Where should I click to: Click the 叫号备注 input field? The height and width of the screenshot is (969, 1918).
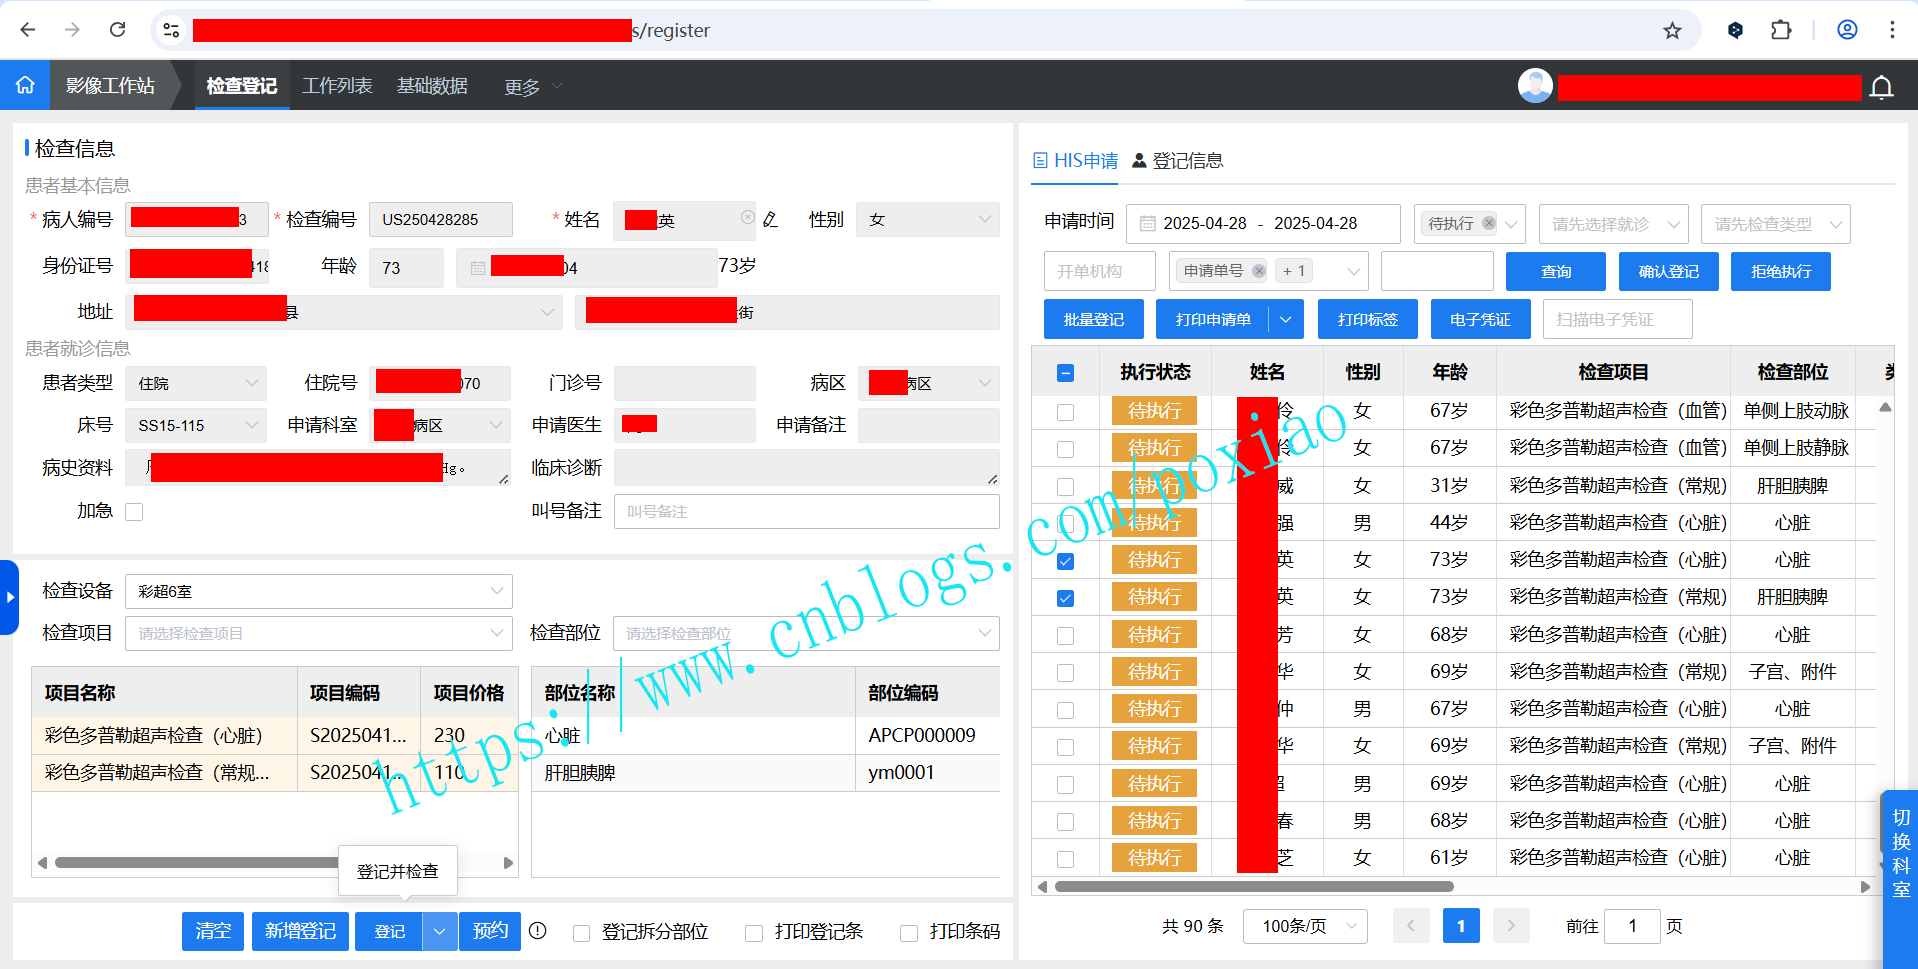click(806, 511)
